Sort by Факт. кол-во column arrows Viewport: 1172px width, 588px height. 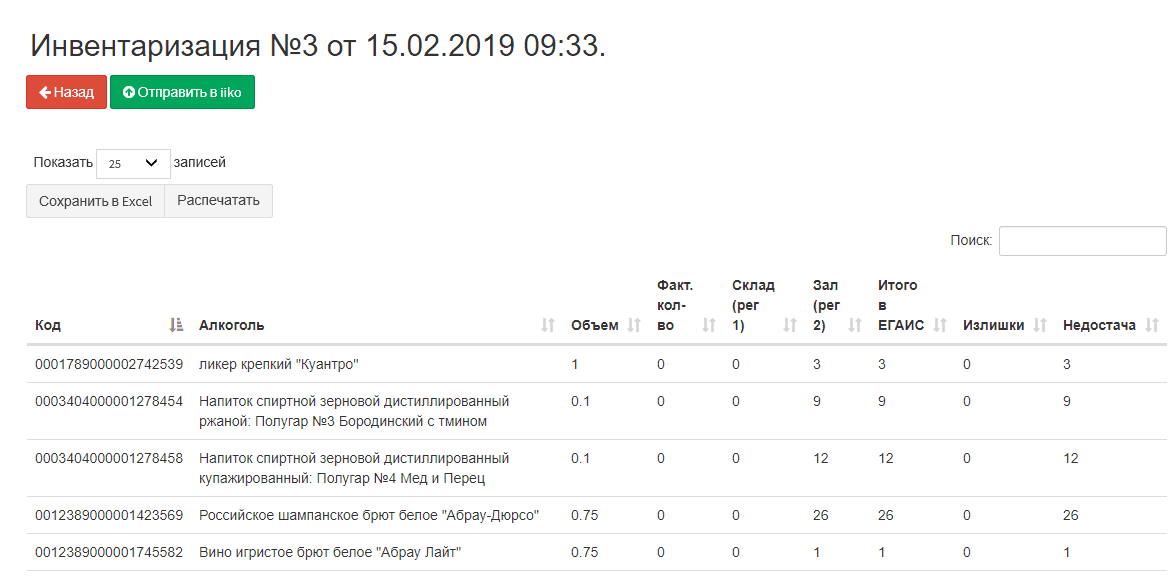point(709,325)
